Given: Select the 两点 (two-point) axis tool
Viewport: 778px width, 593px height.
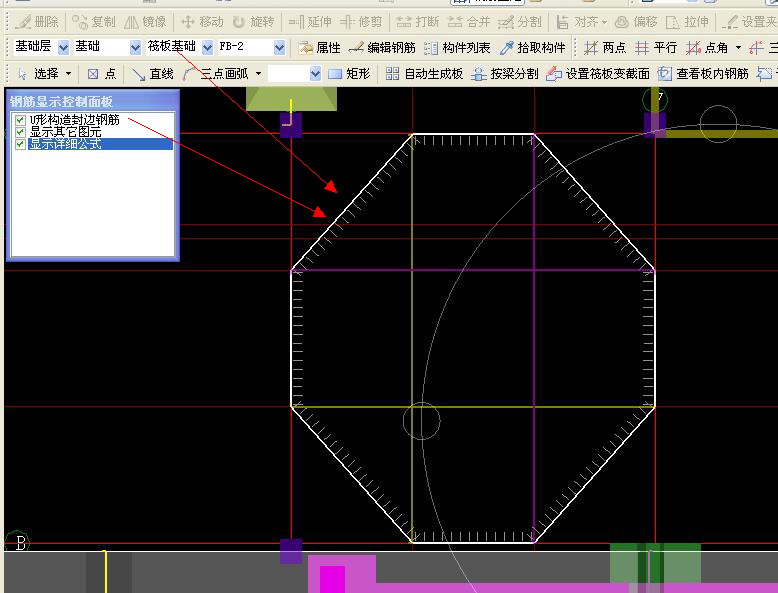Looking at the screenshot, I should click(x=605, y=48).
